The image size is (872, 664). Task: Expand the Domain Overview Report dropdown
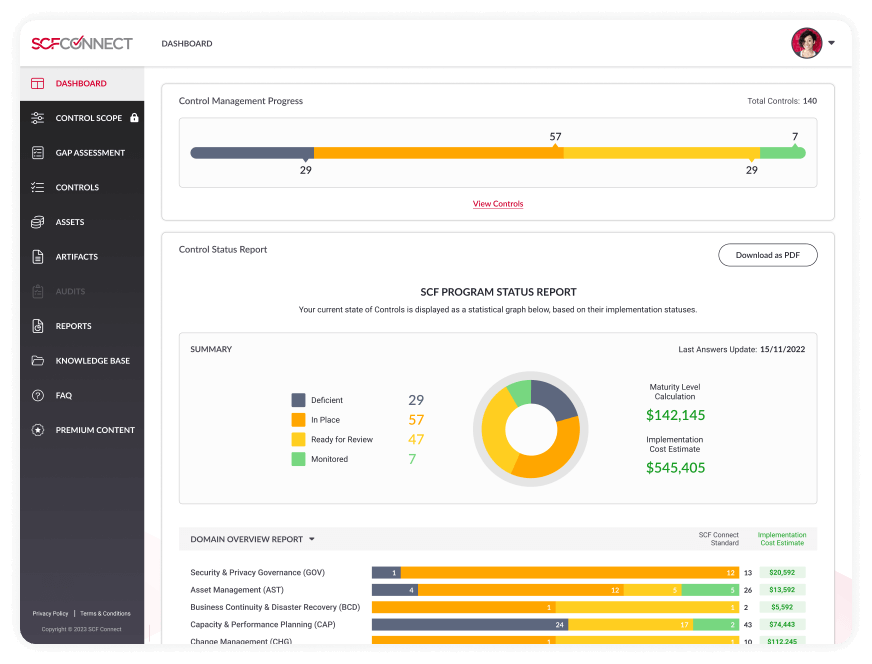coord(311,538)
